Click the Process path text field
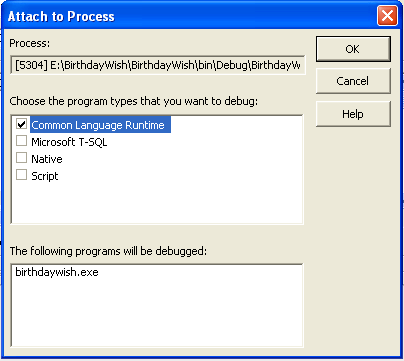Screen dimensions: 404x361 [158, 65]
